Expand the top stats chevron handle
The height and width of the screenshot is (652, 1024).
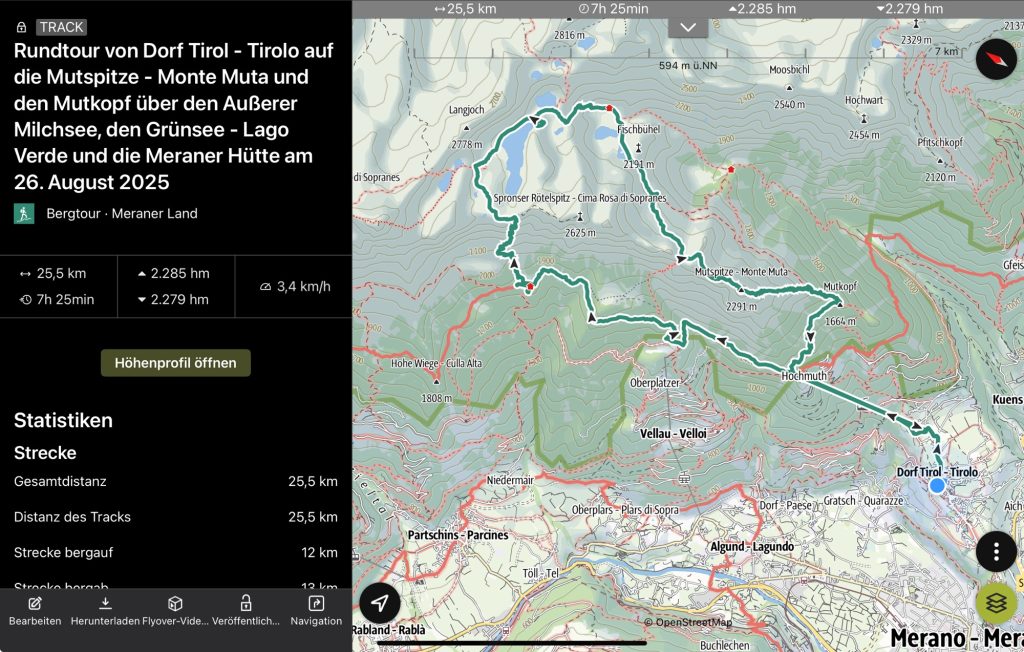[x=688, y=27]
